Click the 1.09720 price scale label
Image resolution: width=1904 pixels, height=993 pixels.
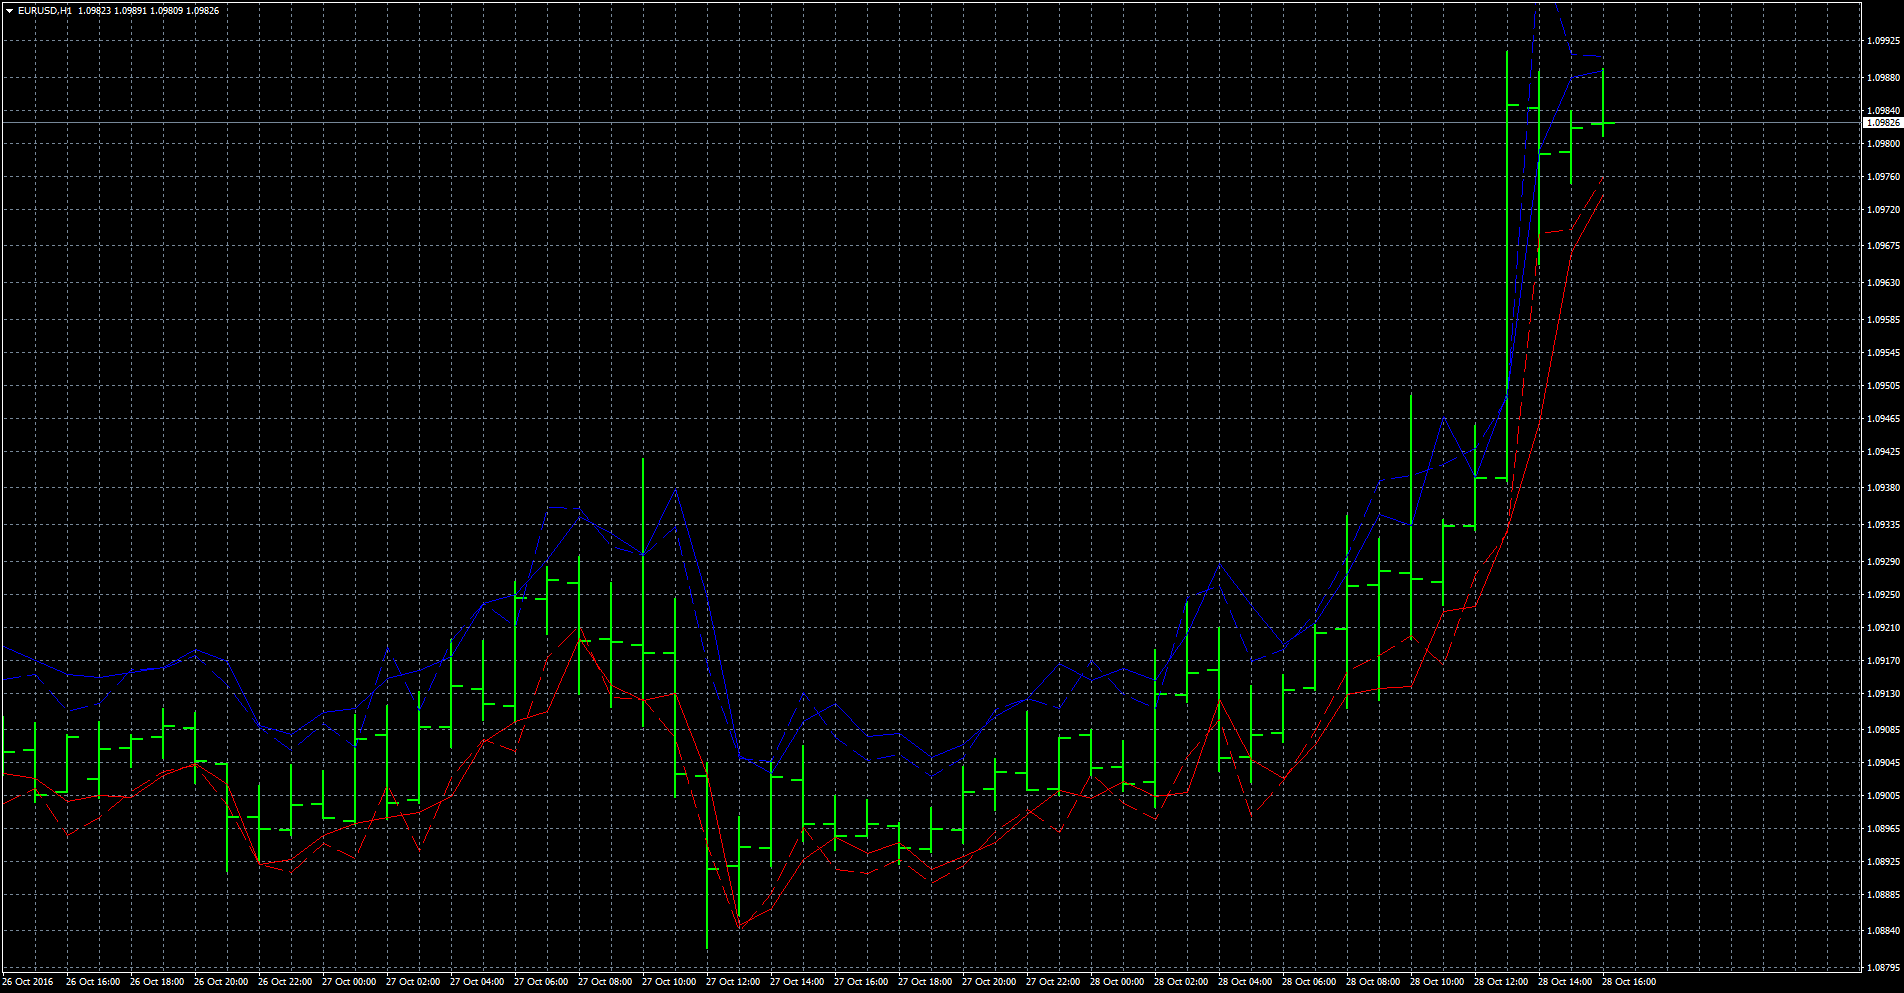pos(1883,210)
